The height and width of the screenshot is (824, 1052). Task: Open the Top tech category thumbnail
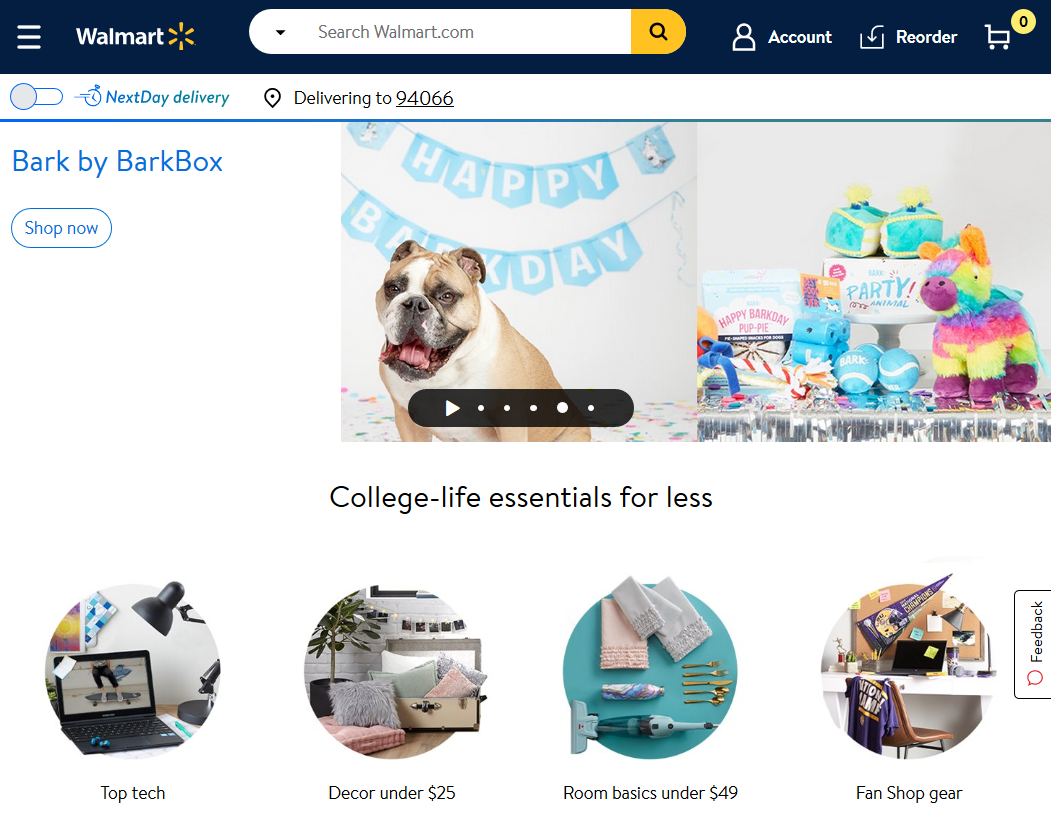click(x=133, y=671)
